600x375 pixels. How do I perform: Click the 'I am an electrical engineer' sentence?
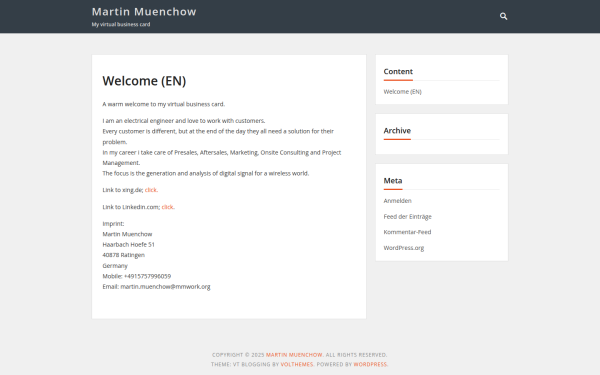coord(184,121)
